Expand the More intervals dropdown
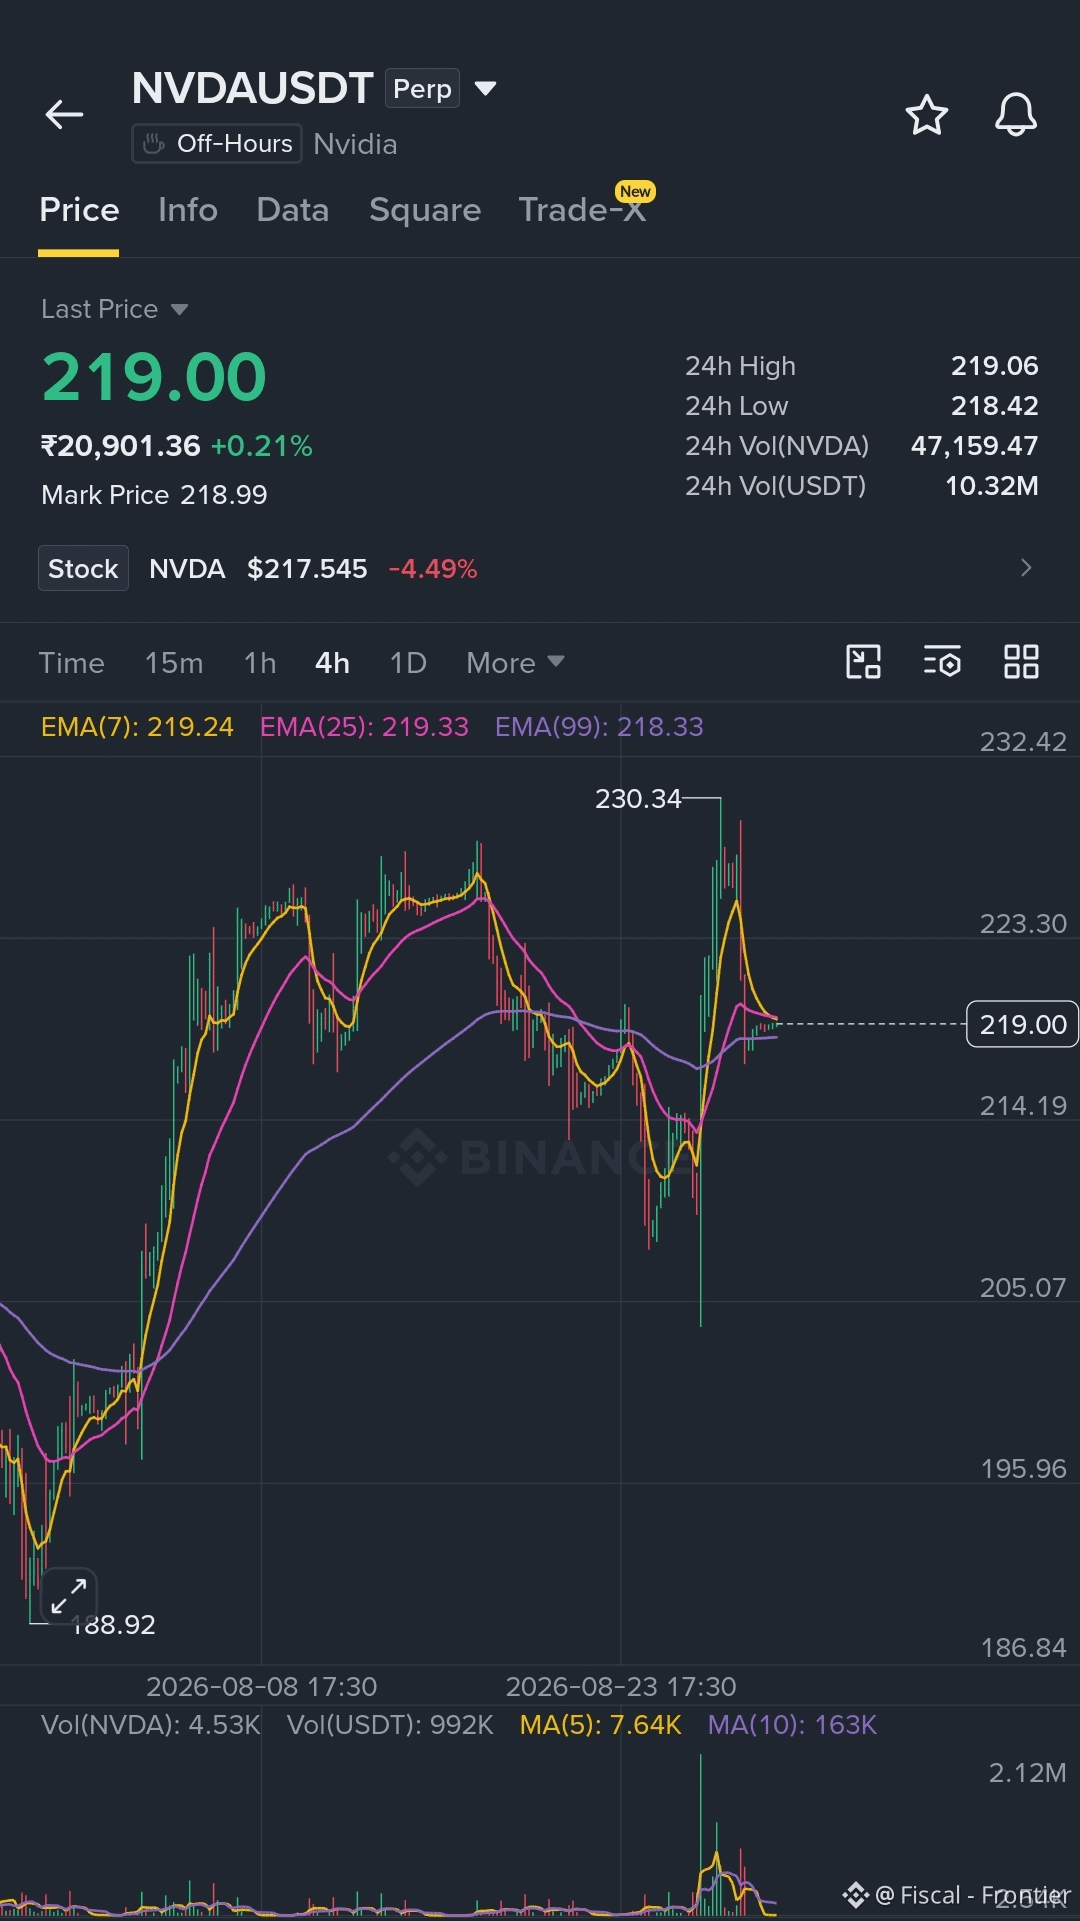The image size is (1080, 1921). pyautogui.click(x=515, y=662)
